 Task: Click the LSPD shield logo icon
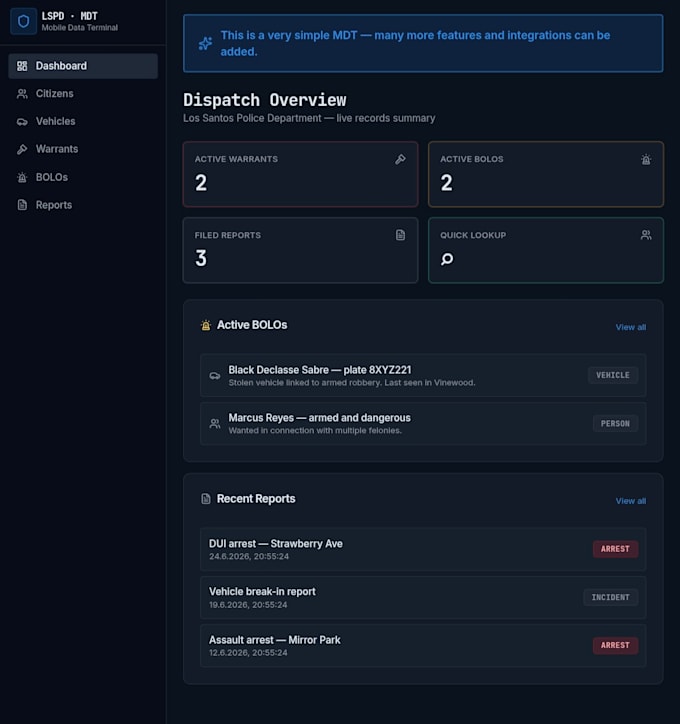(23, 21)
